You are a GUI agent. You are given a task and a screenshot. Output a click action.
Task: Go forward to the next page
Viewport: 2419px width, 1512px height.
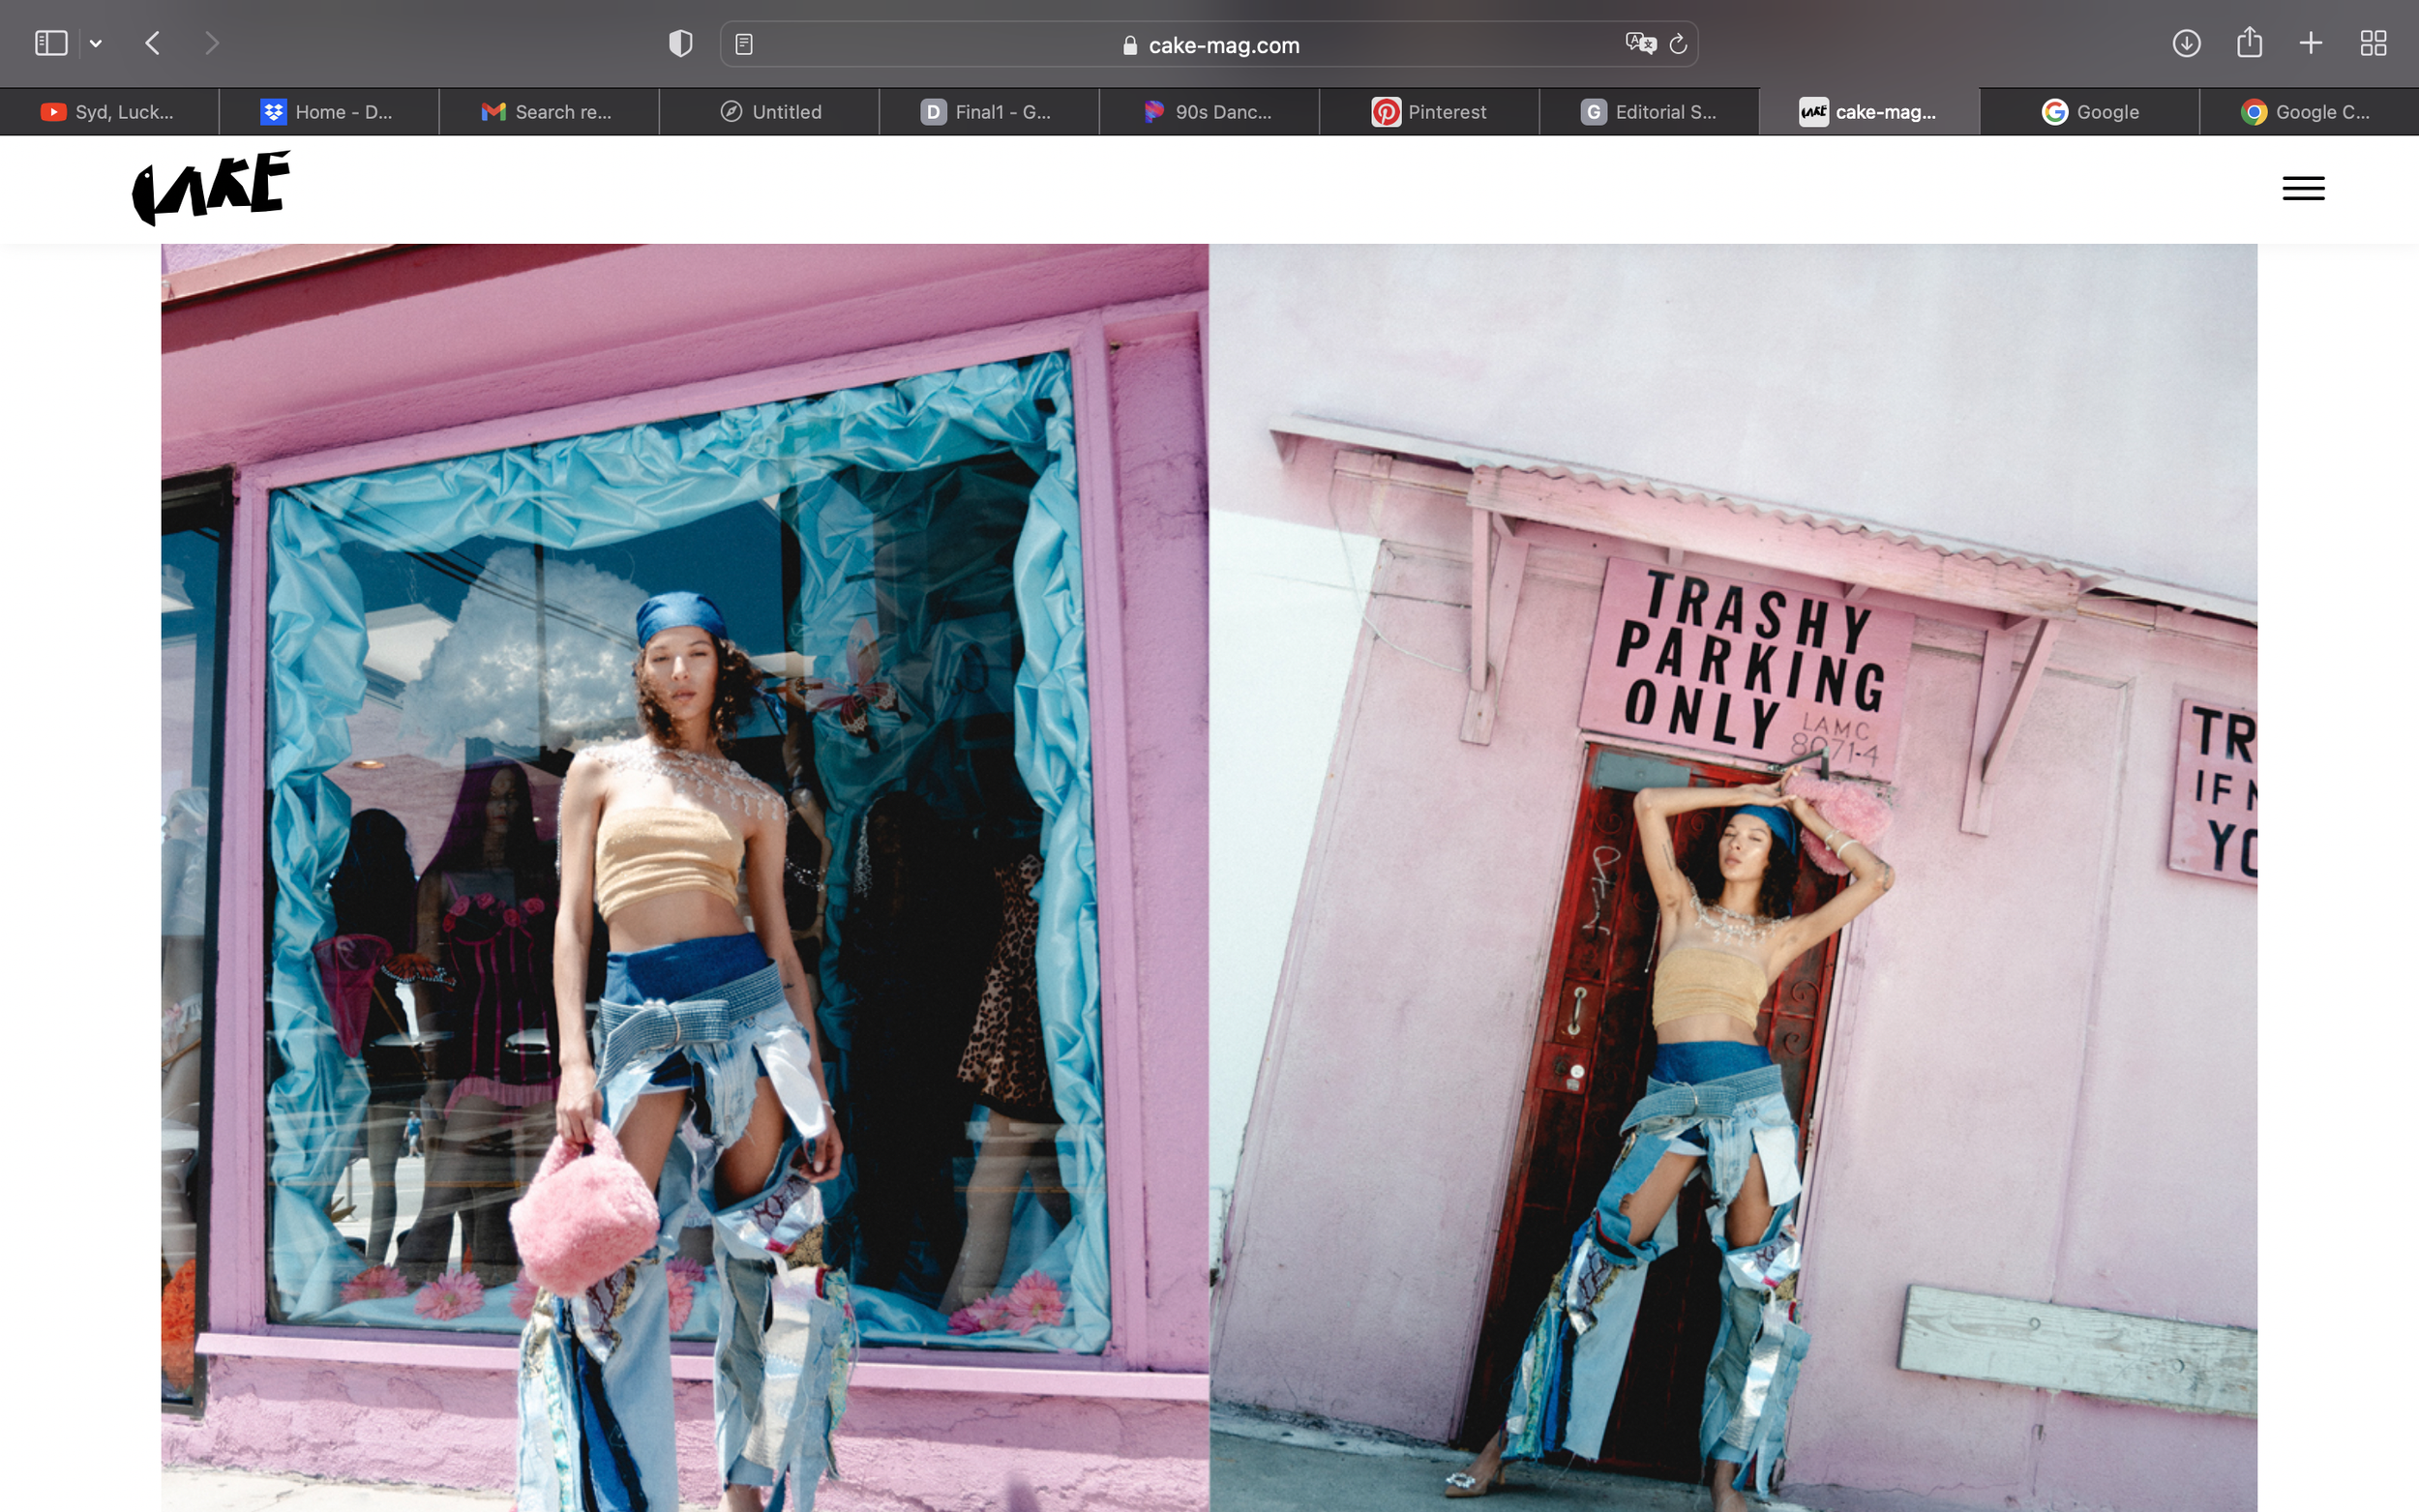211,43
